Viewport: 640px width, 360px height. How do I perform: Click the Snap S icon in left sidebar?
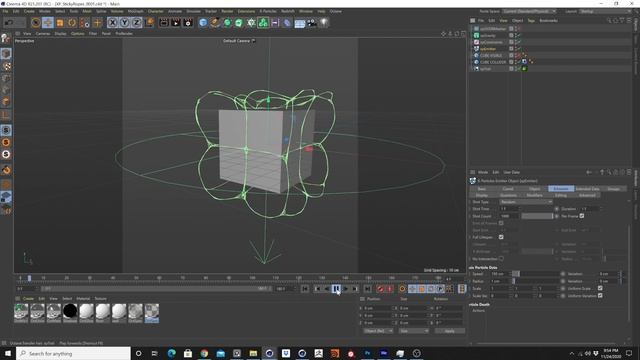tap(6, 130)
